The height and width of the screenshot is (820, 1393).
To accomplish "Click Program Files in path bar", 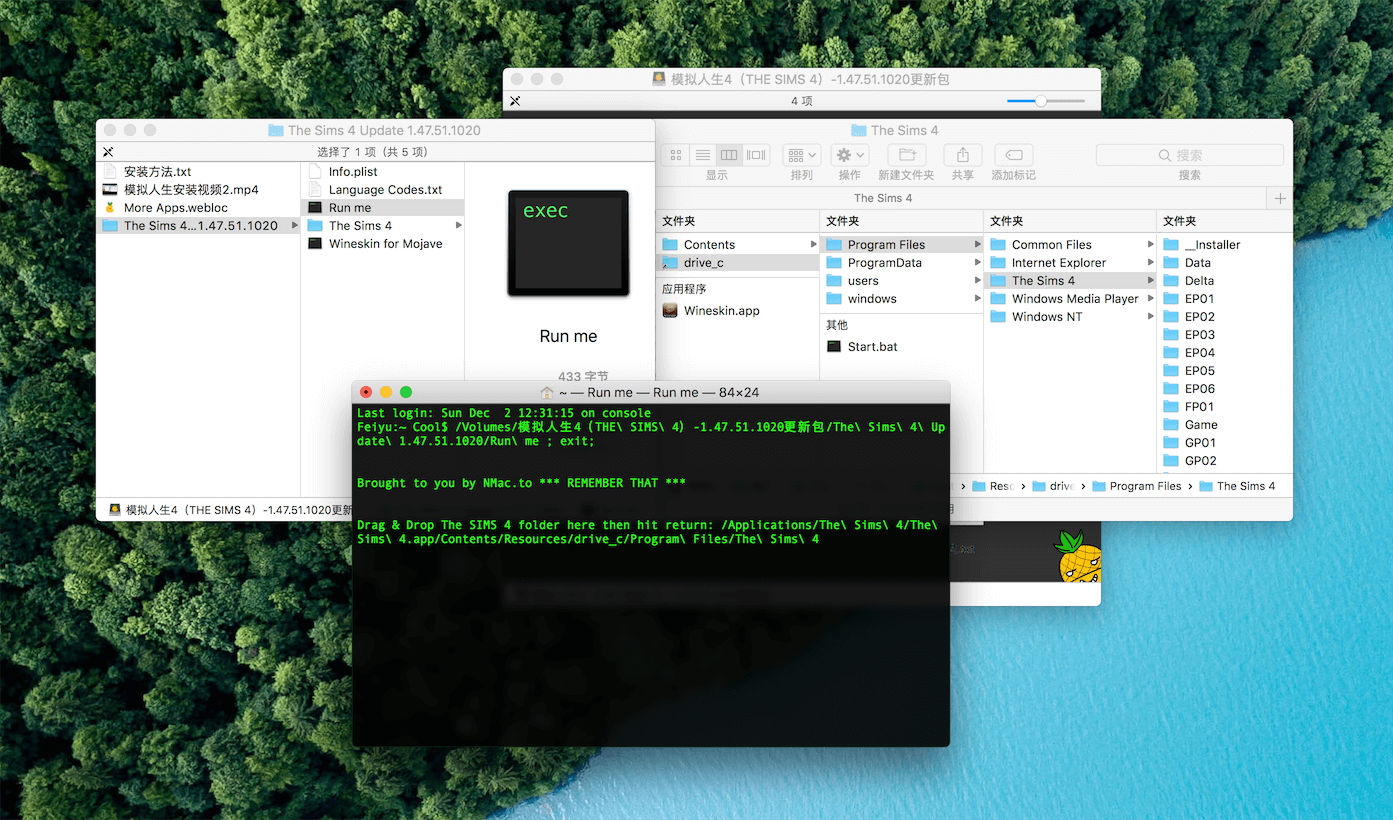I will (x=1137, y=486).
